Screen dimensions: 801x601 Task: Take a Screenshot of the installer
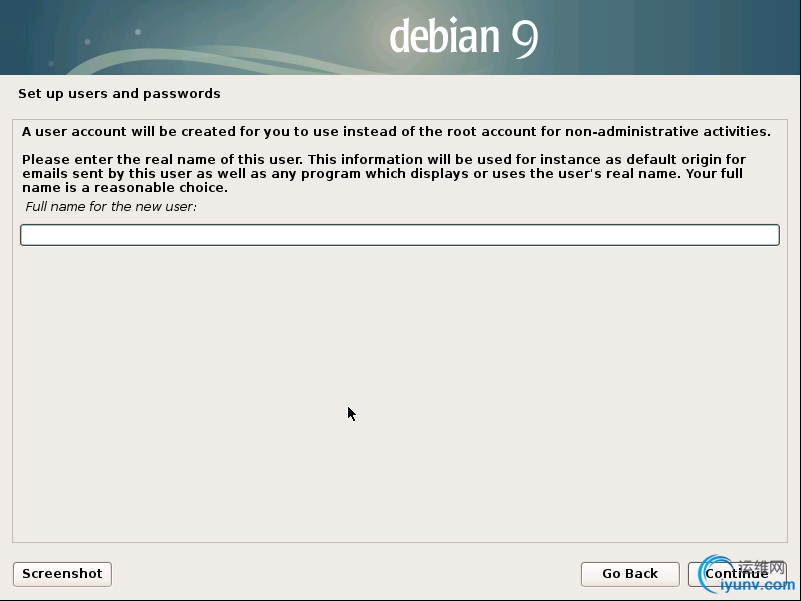62,574
